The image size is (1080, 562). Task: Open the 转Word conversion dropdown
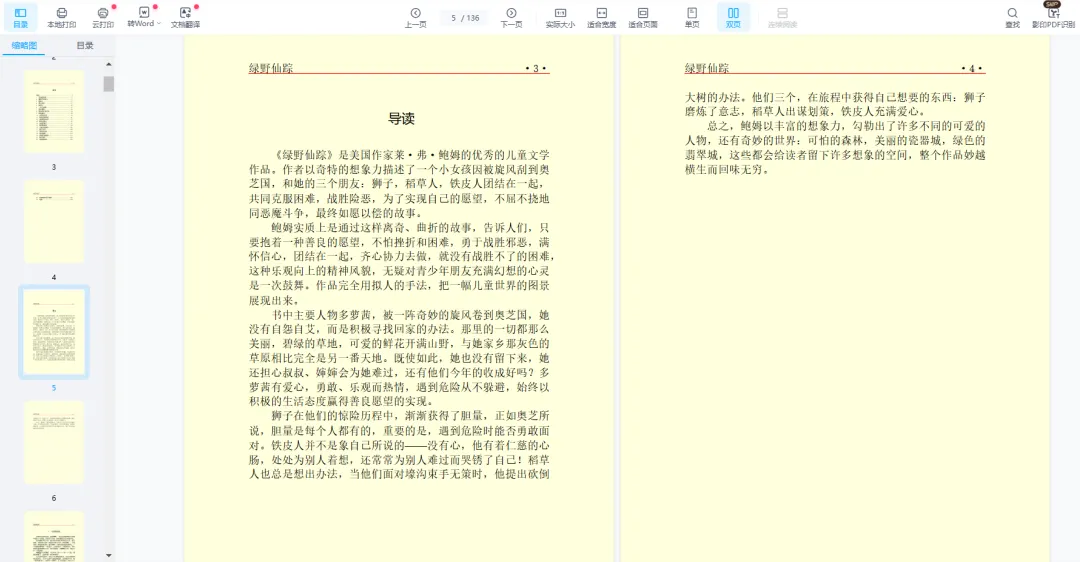point(143,17)
